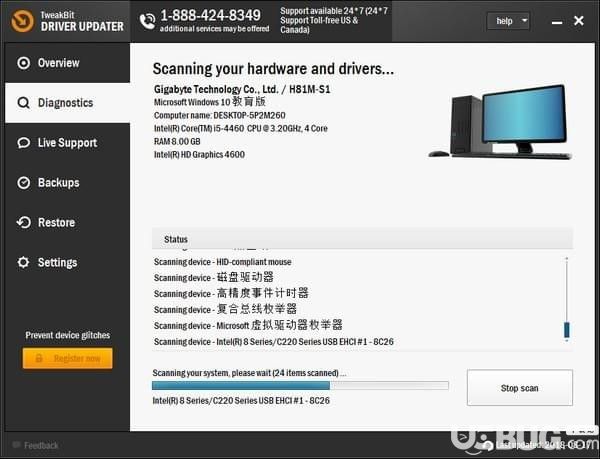Open the Feedback link
Viewport: 600px width, 459px height.
(x=41, y=445)
